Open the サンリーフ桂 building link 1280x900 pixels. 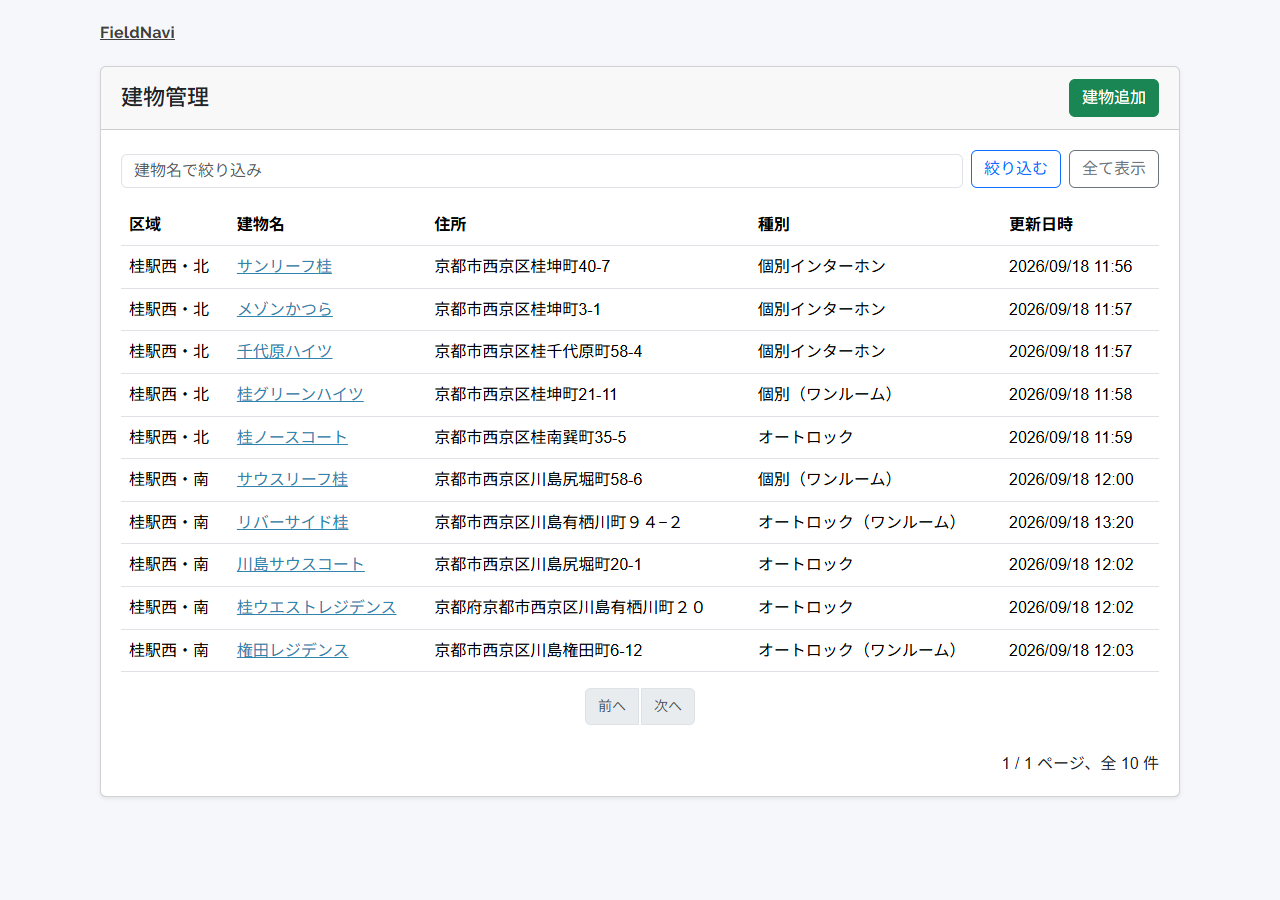(x=284, y=267)
